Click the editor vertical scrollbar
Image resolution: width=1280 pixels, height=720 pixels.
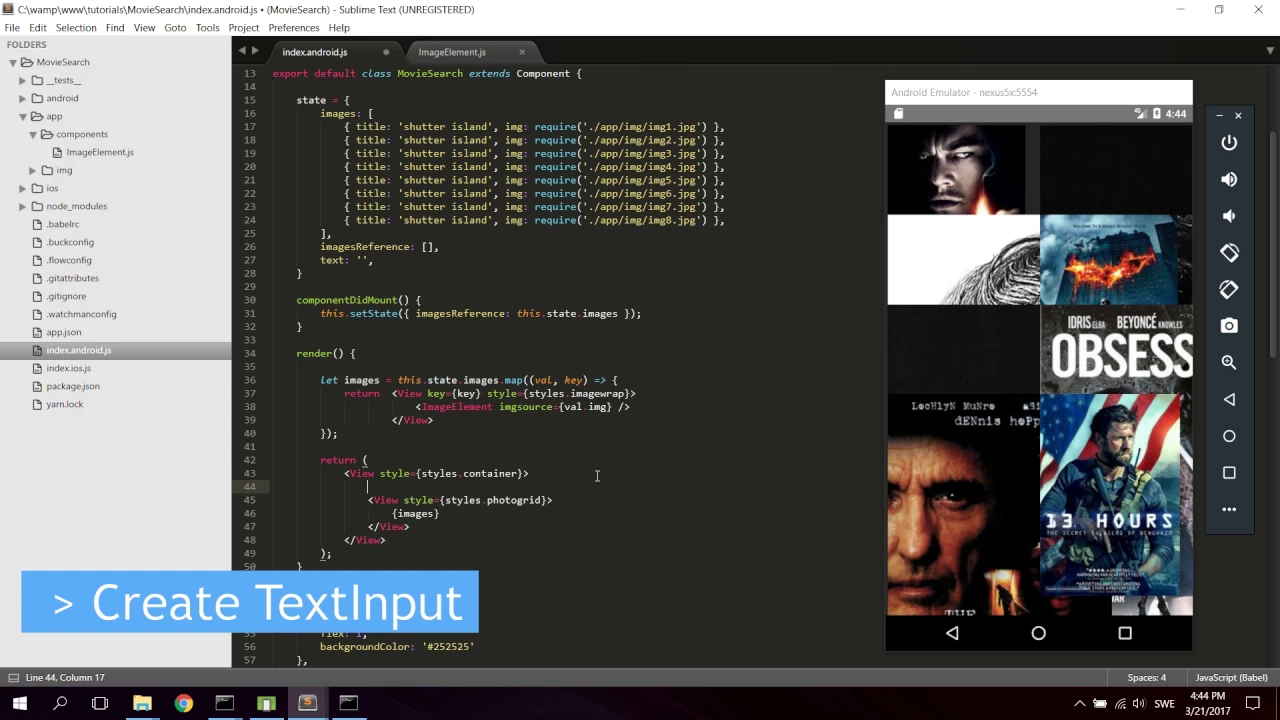1272,245
